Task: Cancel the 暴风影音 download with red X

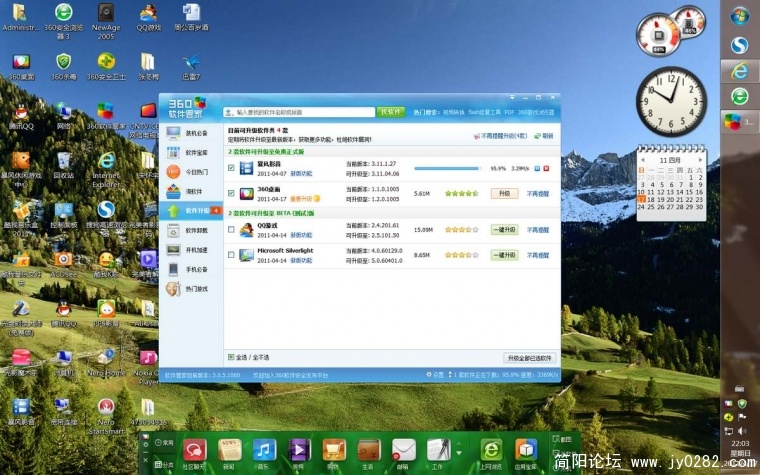Action: click(546, 168)
